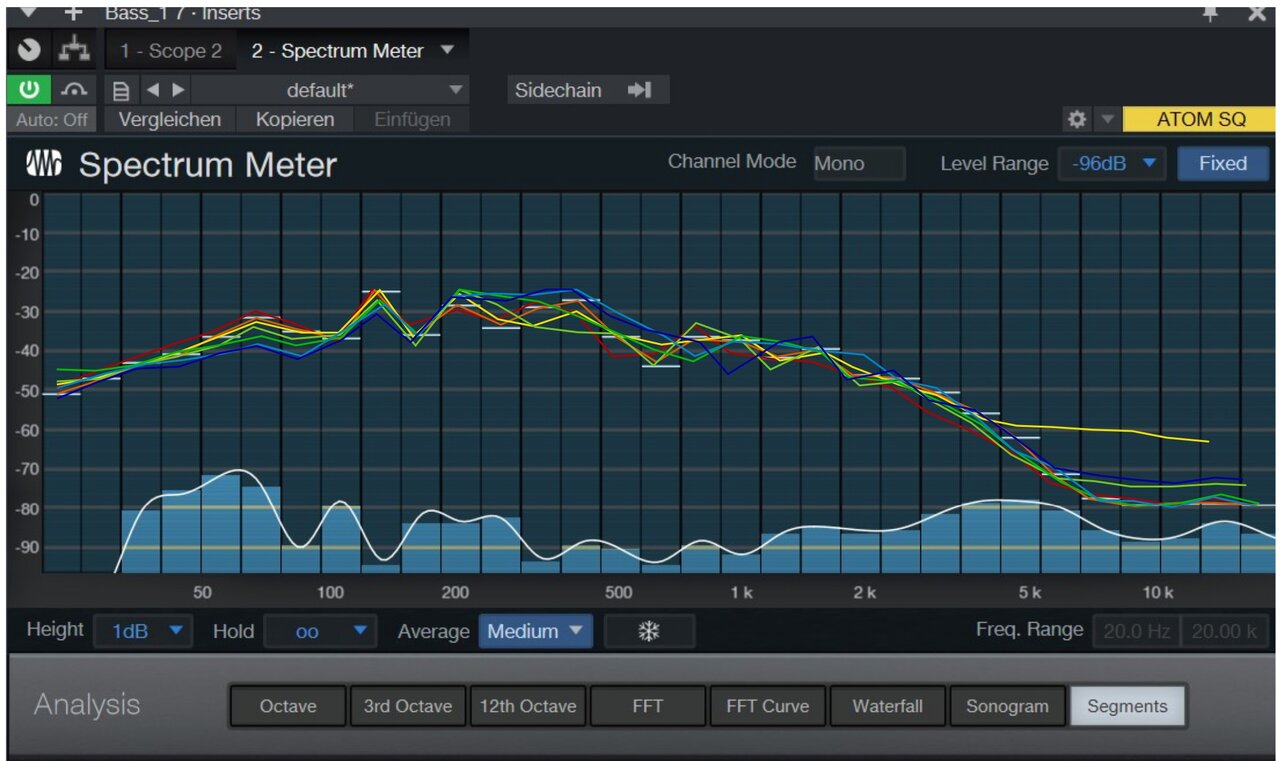Image resolution: width=1280 pixels, height=761 pixels.
Task: Pin the plugin window with pin icon
Action: click(x=1210, y=14)
